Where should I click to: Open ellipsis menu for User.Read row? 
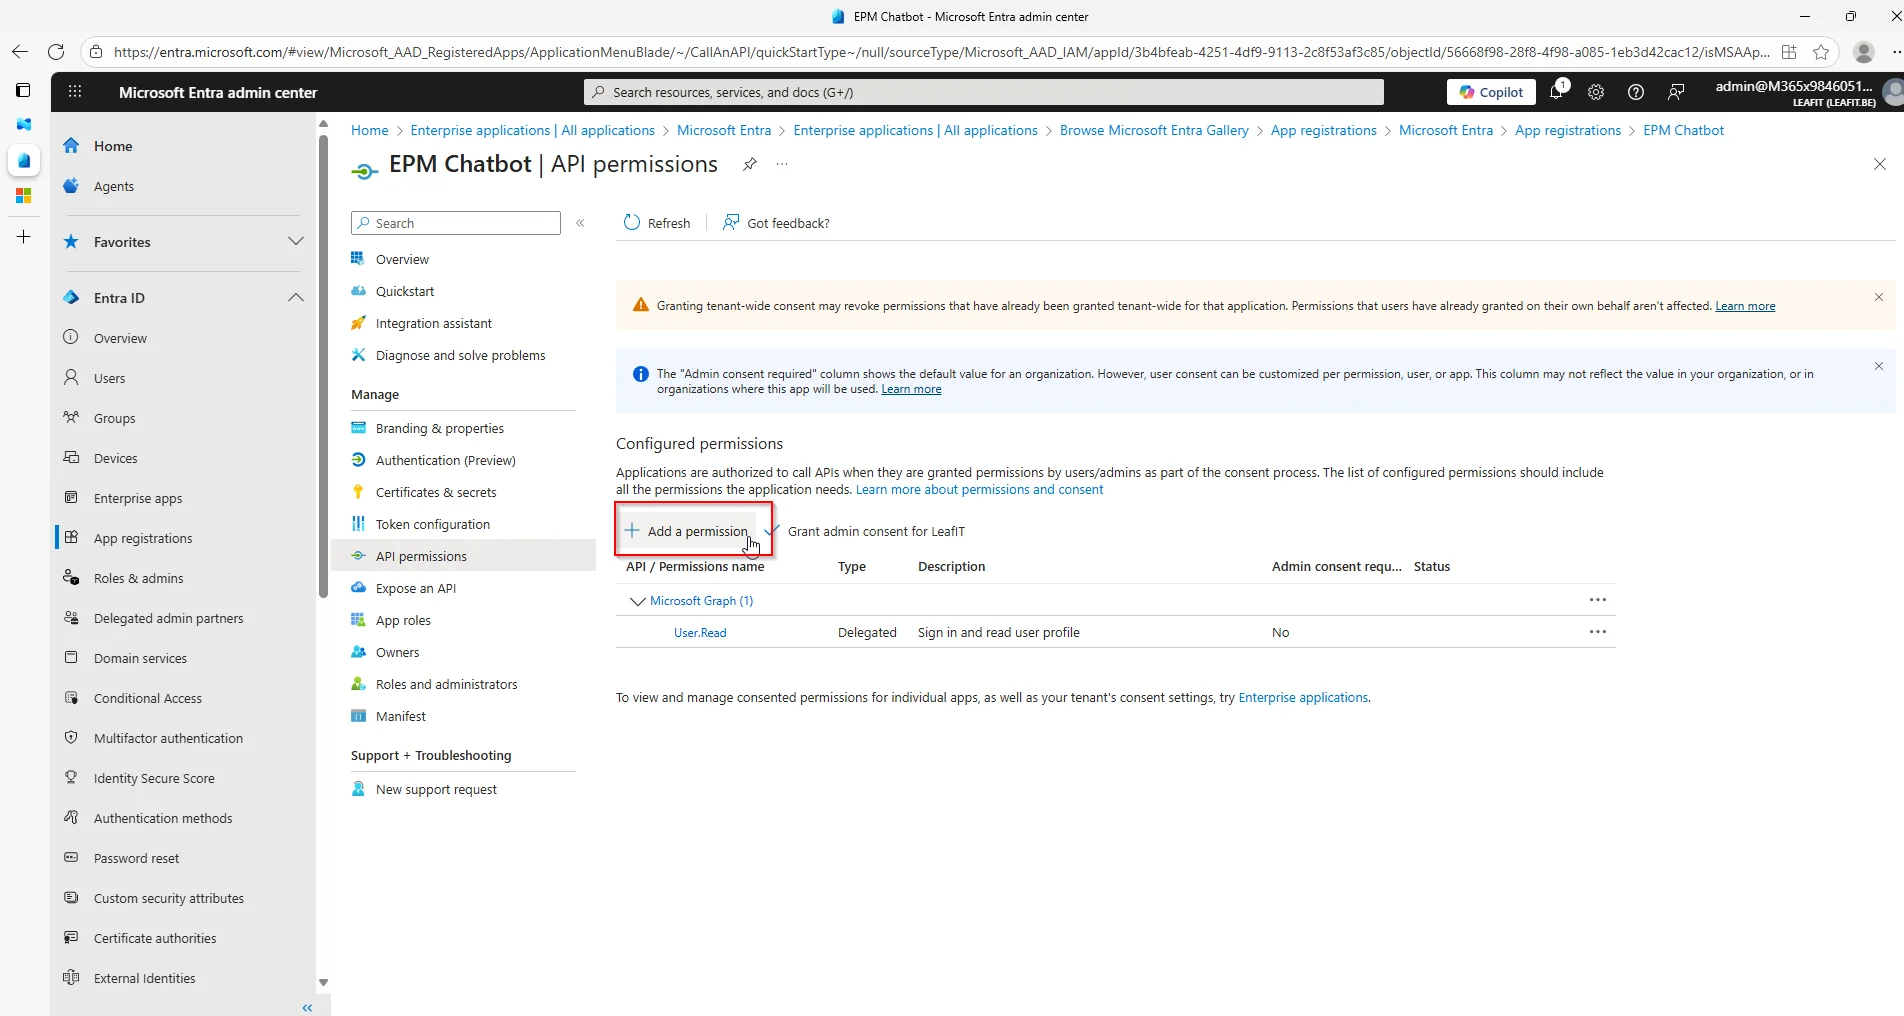point(1597,632)
